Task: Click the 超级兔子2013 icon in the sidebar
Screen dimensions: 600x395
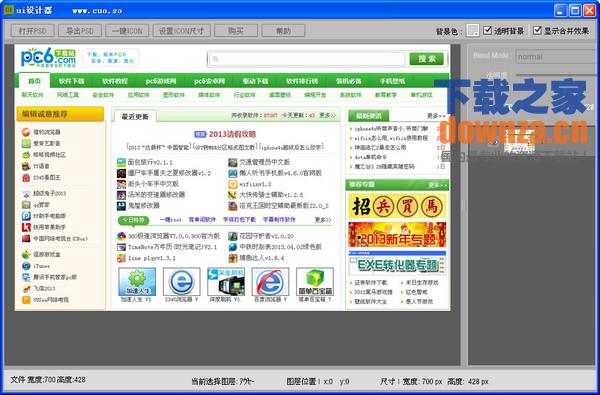Action: point(26,193)
